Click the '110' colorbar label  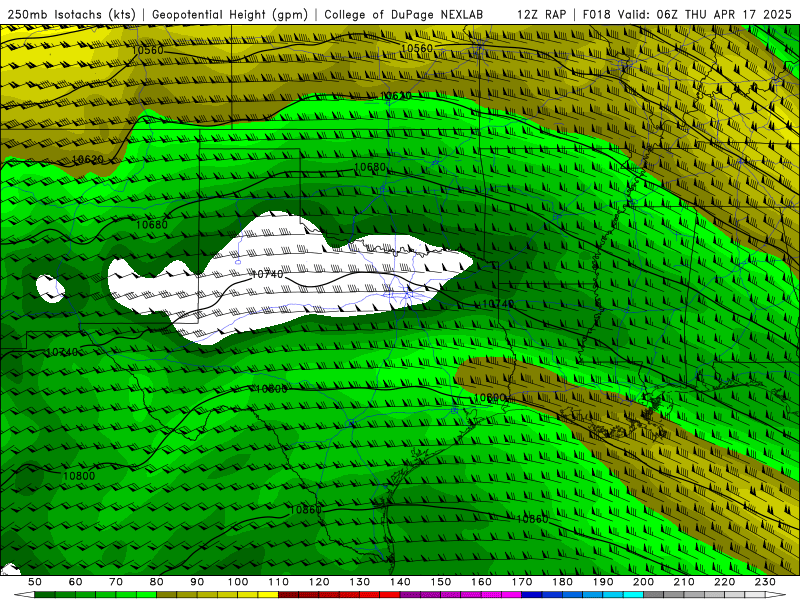279,582
